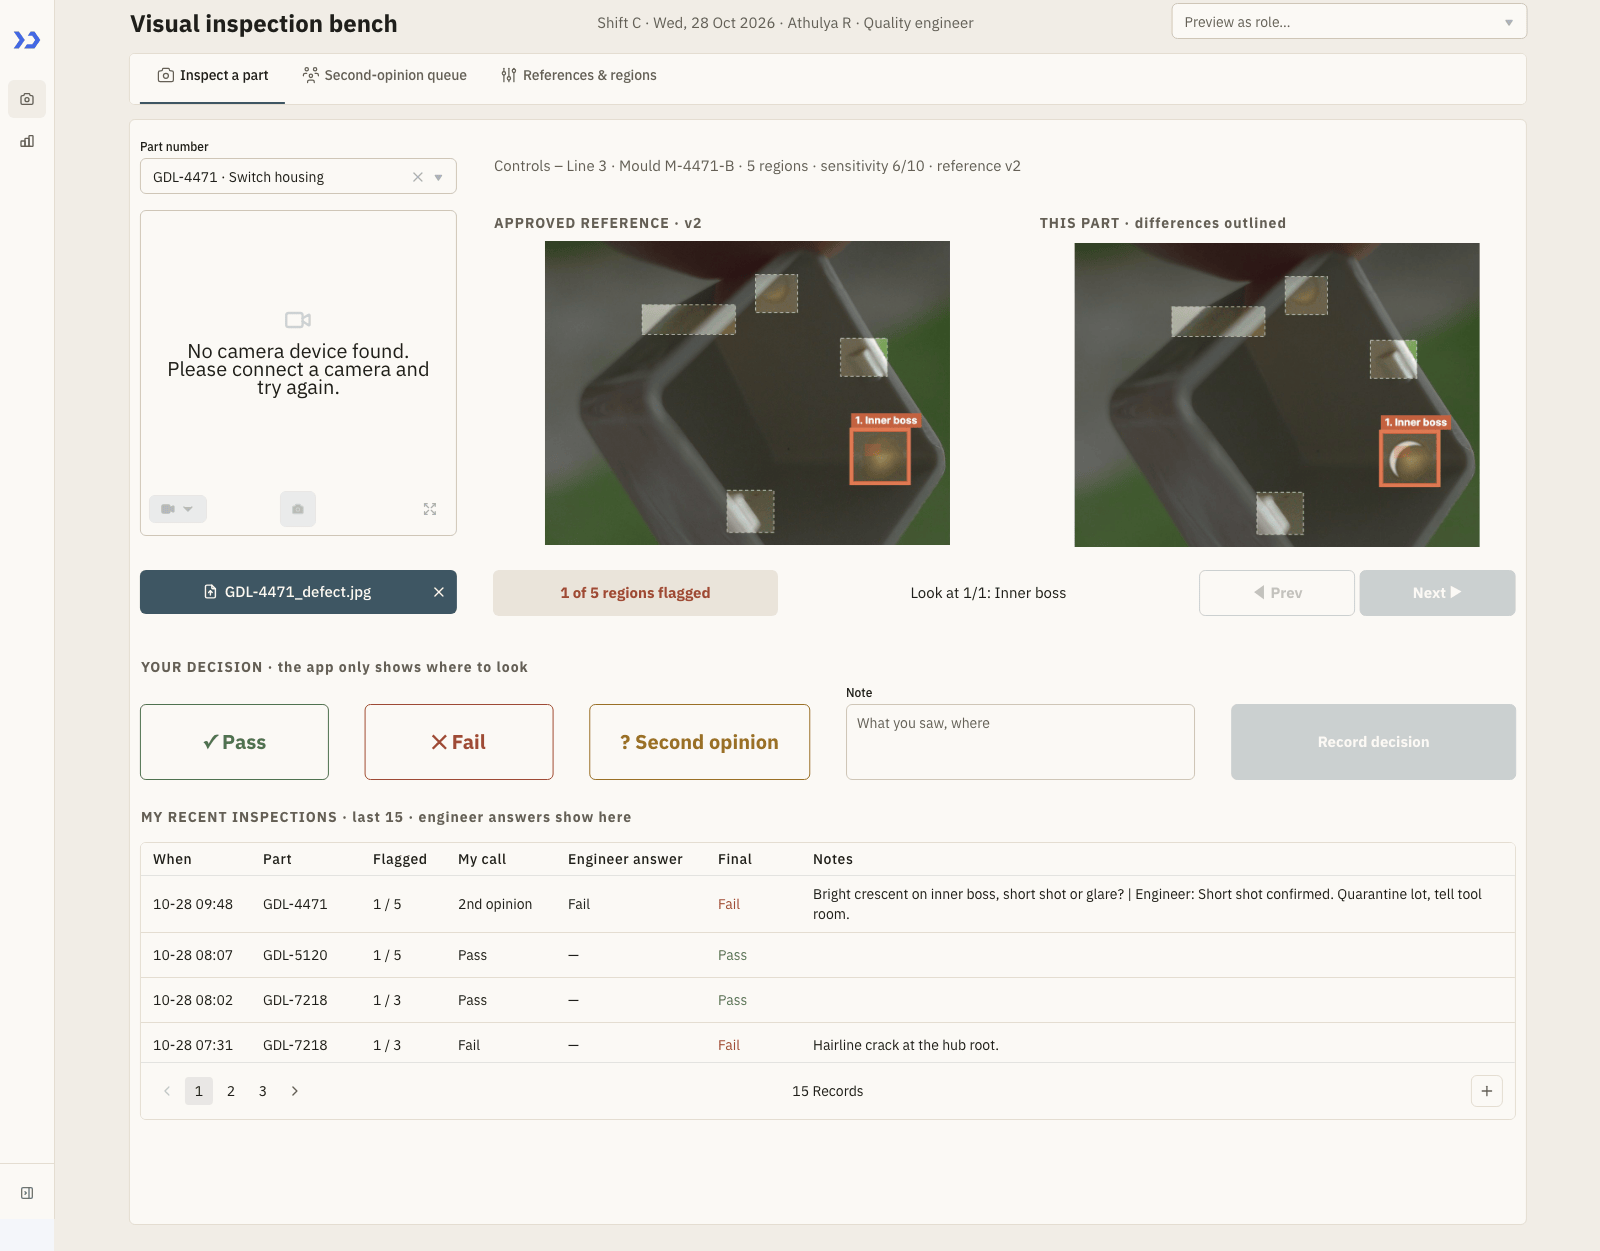Click Inner boss region on this part image
Viewport: 1600px width, 1251px height.
point(1410,459)
